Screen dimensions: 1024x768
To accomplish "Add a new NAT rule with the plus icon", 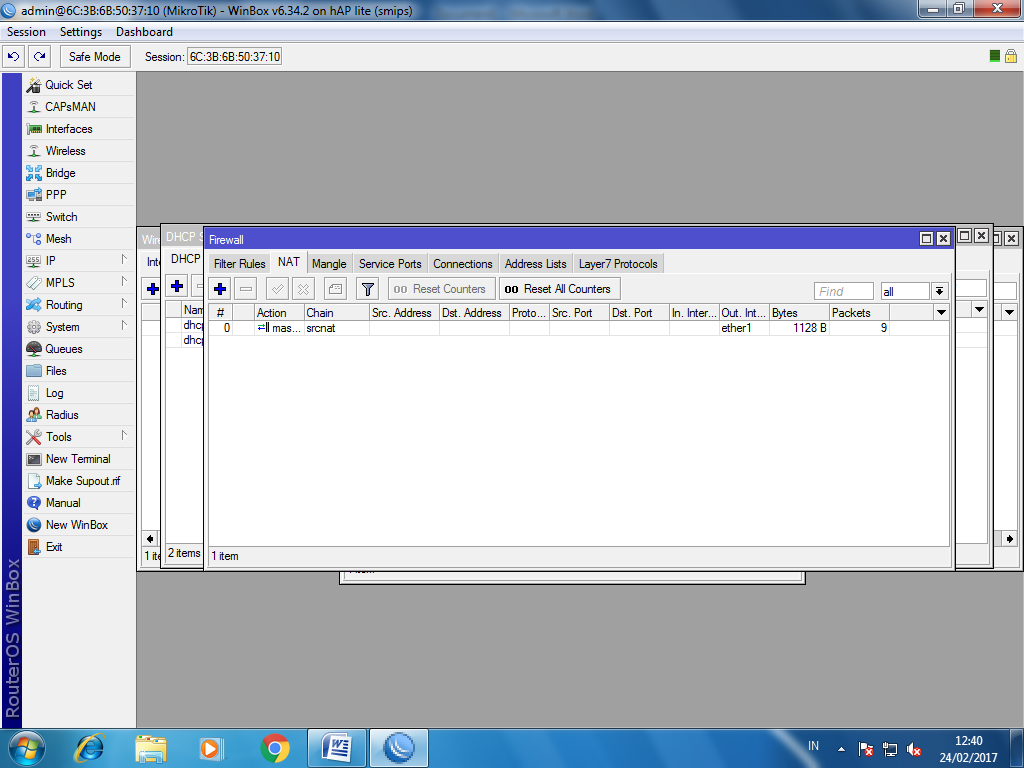I will click(220, 289).
